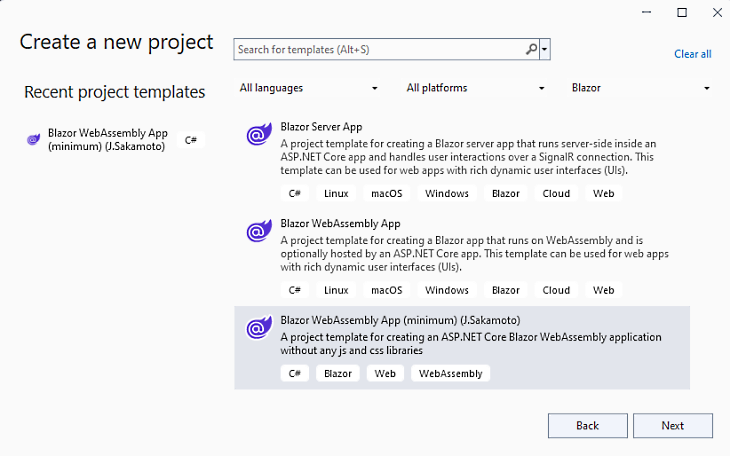Select the Blazor WebAssembly App template title
Image resolution: width=730 pixels, height=456 pixels.
(x=340, y=224)
